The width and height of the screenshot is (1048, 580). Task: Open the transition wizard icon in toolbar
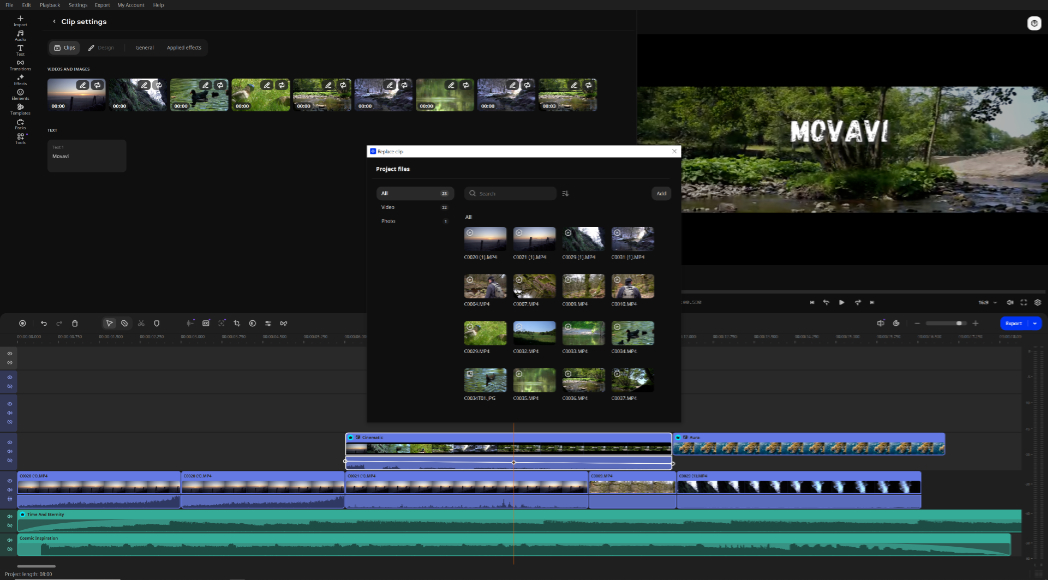(283, 323)
